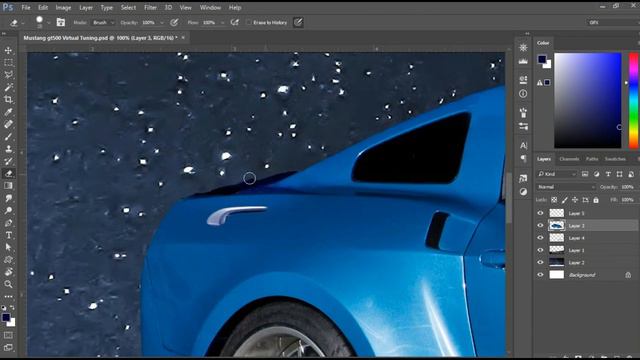
Task: Open the Histogram panel icon
Action: (523, 61)
